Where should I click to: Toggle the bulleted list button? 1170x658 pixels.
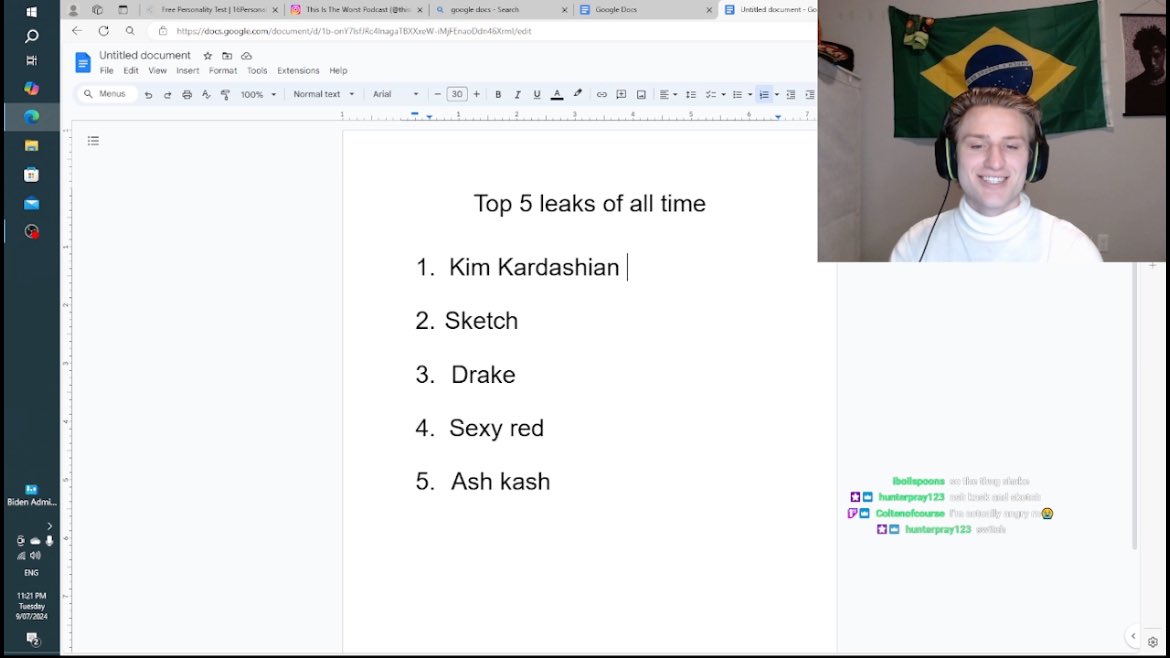pos(737,95)
